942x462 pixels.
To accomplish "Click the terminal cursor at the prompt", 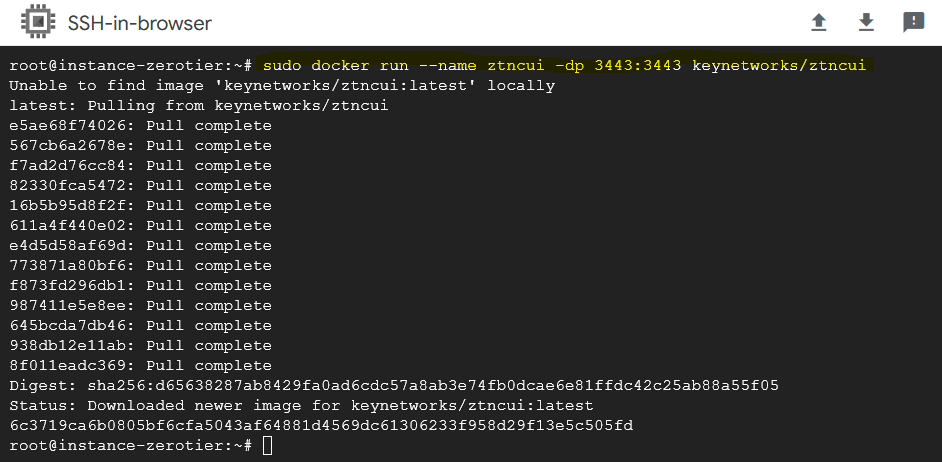I will coord(268,446).
